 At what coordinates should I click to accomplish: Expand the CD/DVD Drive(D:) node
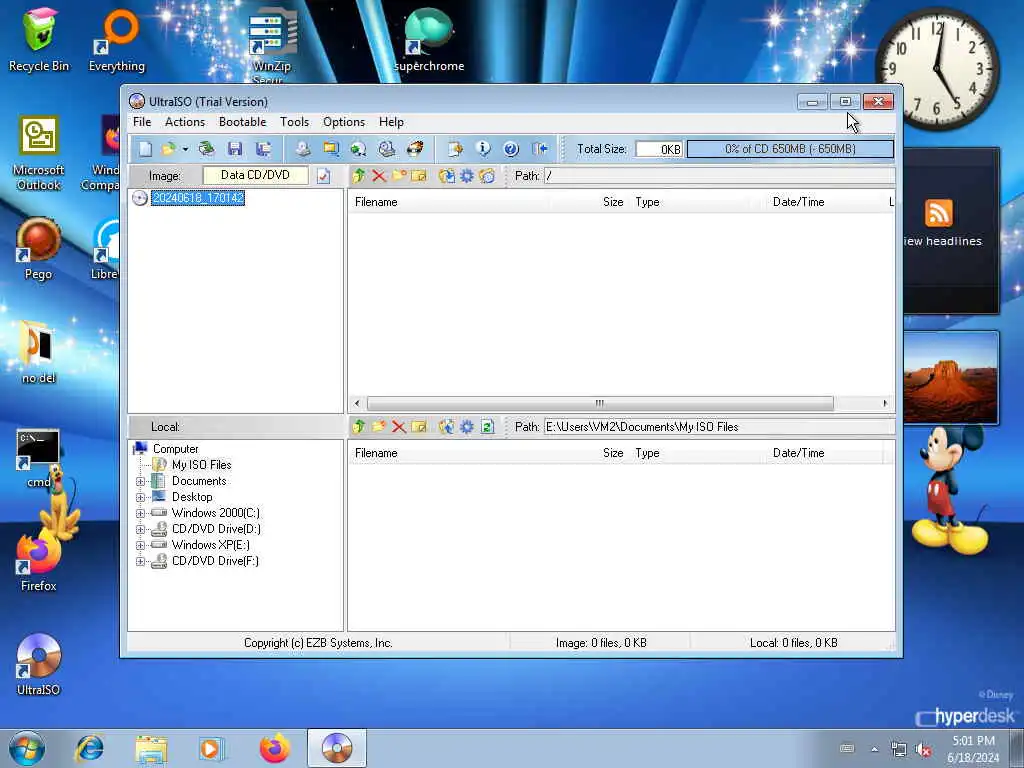(x=140, y=529)
